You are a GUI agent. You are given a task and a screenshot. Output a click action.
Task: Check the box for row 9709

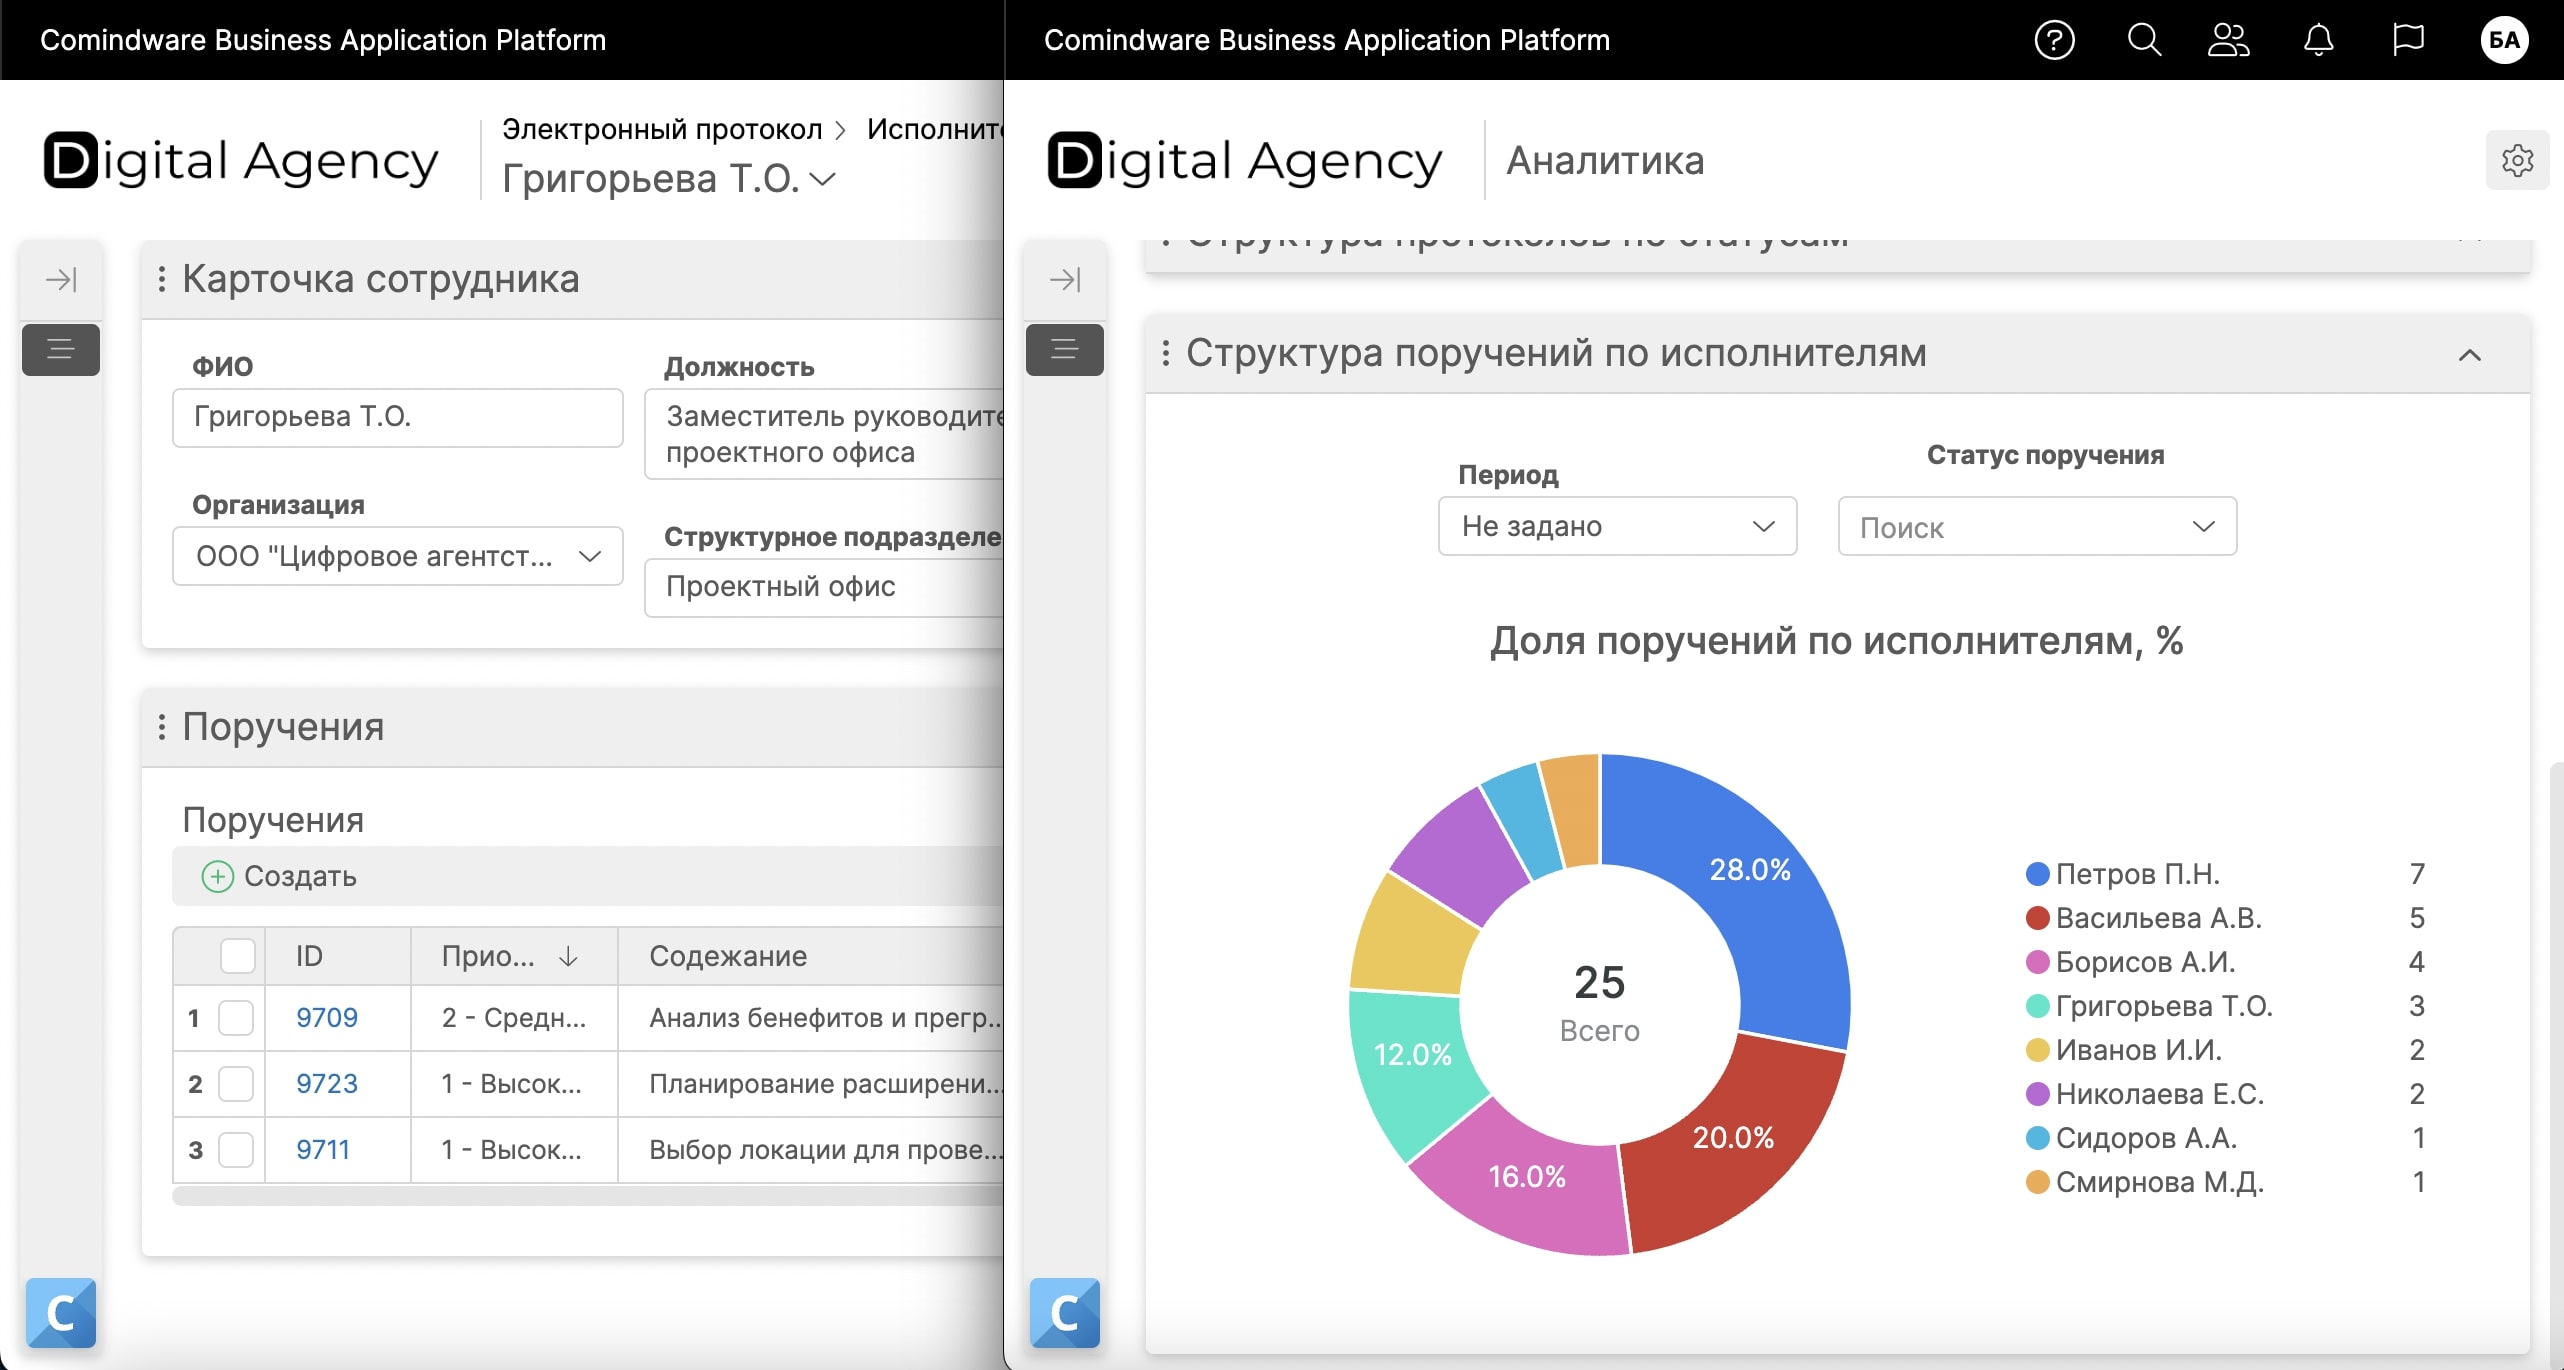click(x=236, y=1018)
